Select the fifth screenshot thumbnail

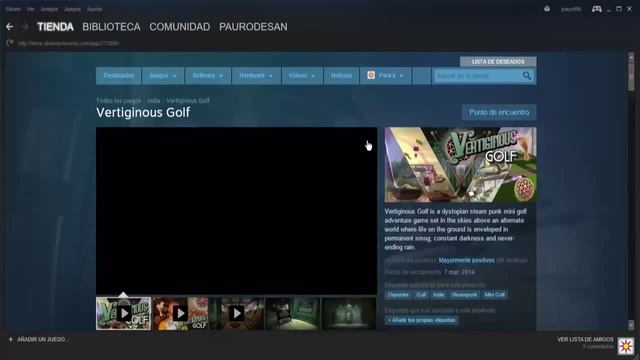click(349, 313)
